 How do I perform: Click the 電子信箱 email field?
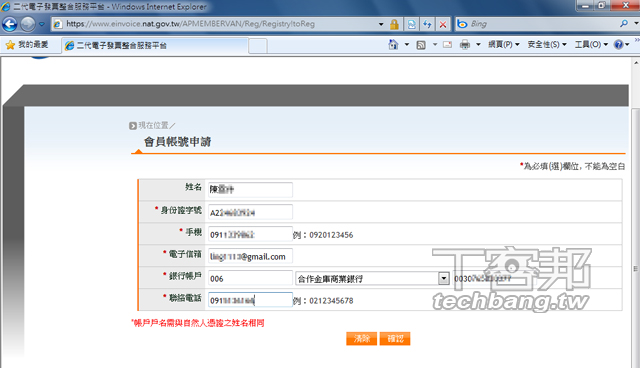pos(250,256)
